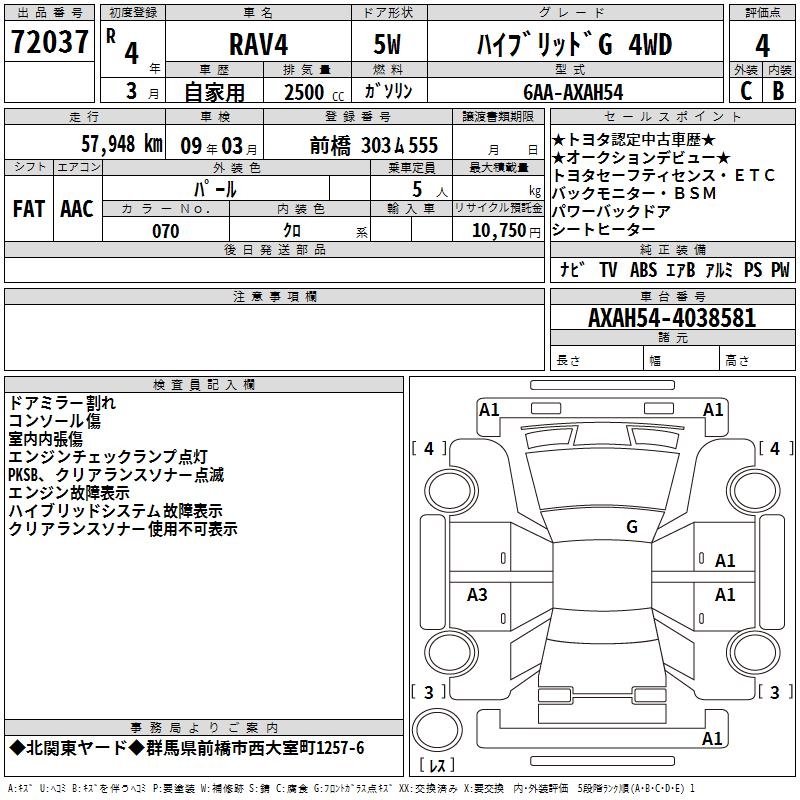Select the RAV4 car name field
The height and width of the screenshot is (800, 800).
pyautogui.click(x=259, y=45)
